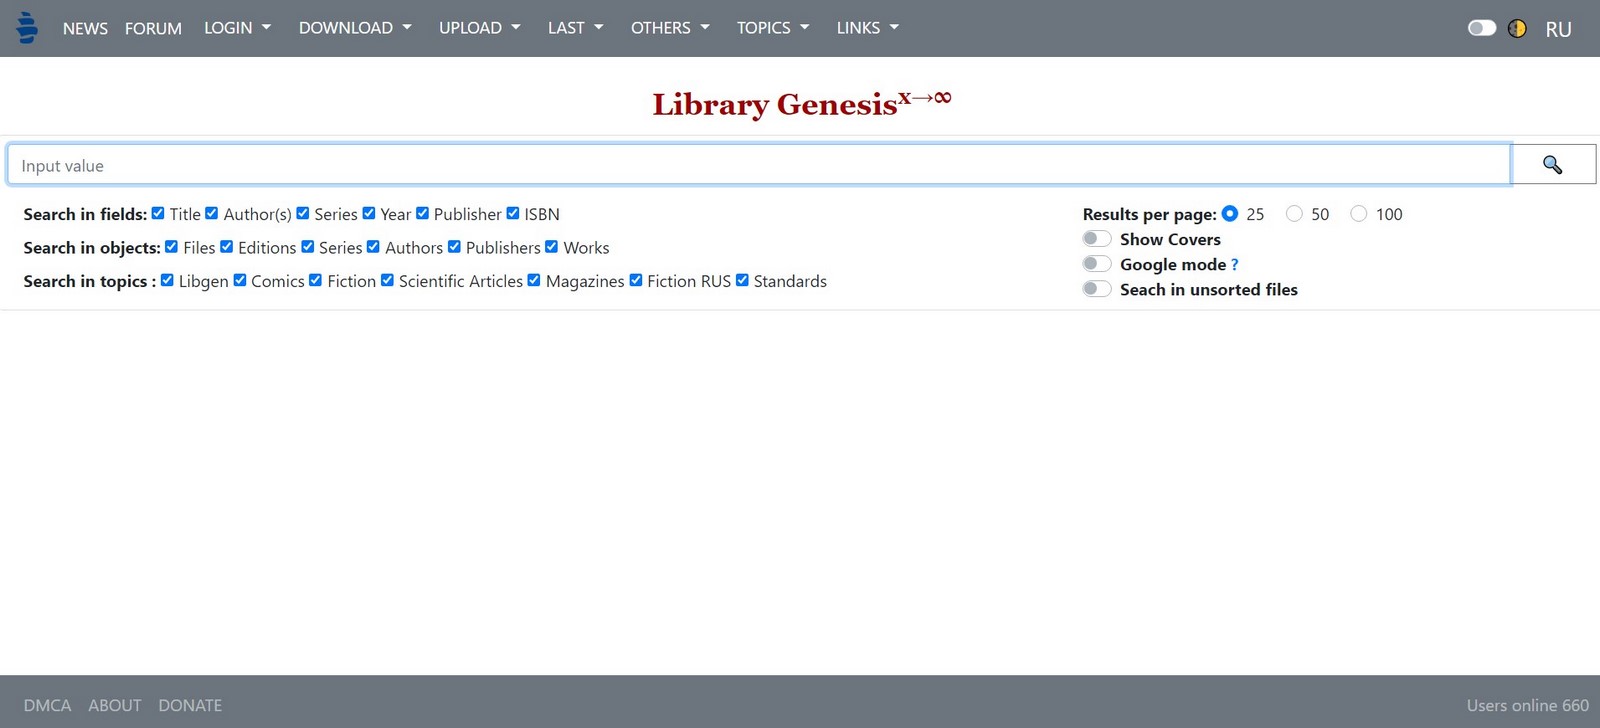
Task: Click the Google mode question mark help link
Action: pyautogui.click(x=1235, y=264)
